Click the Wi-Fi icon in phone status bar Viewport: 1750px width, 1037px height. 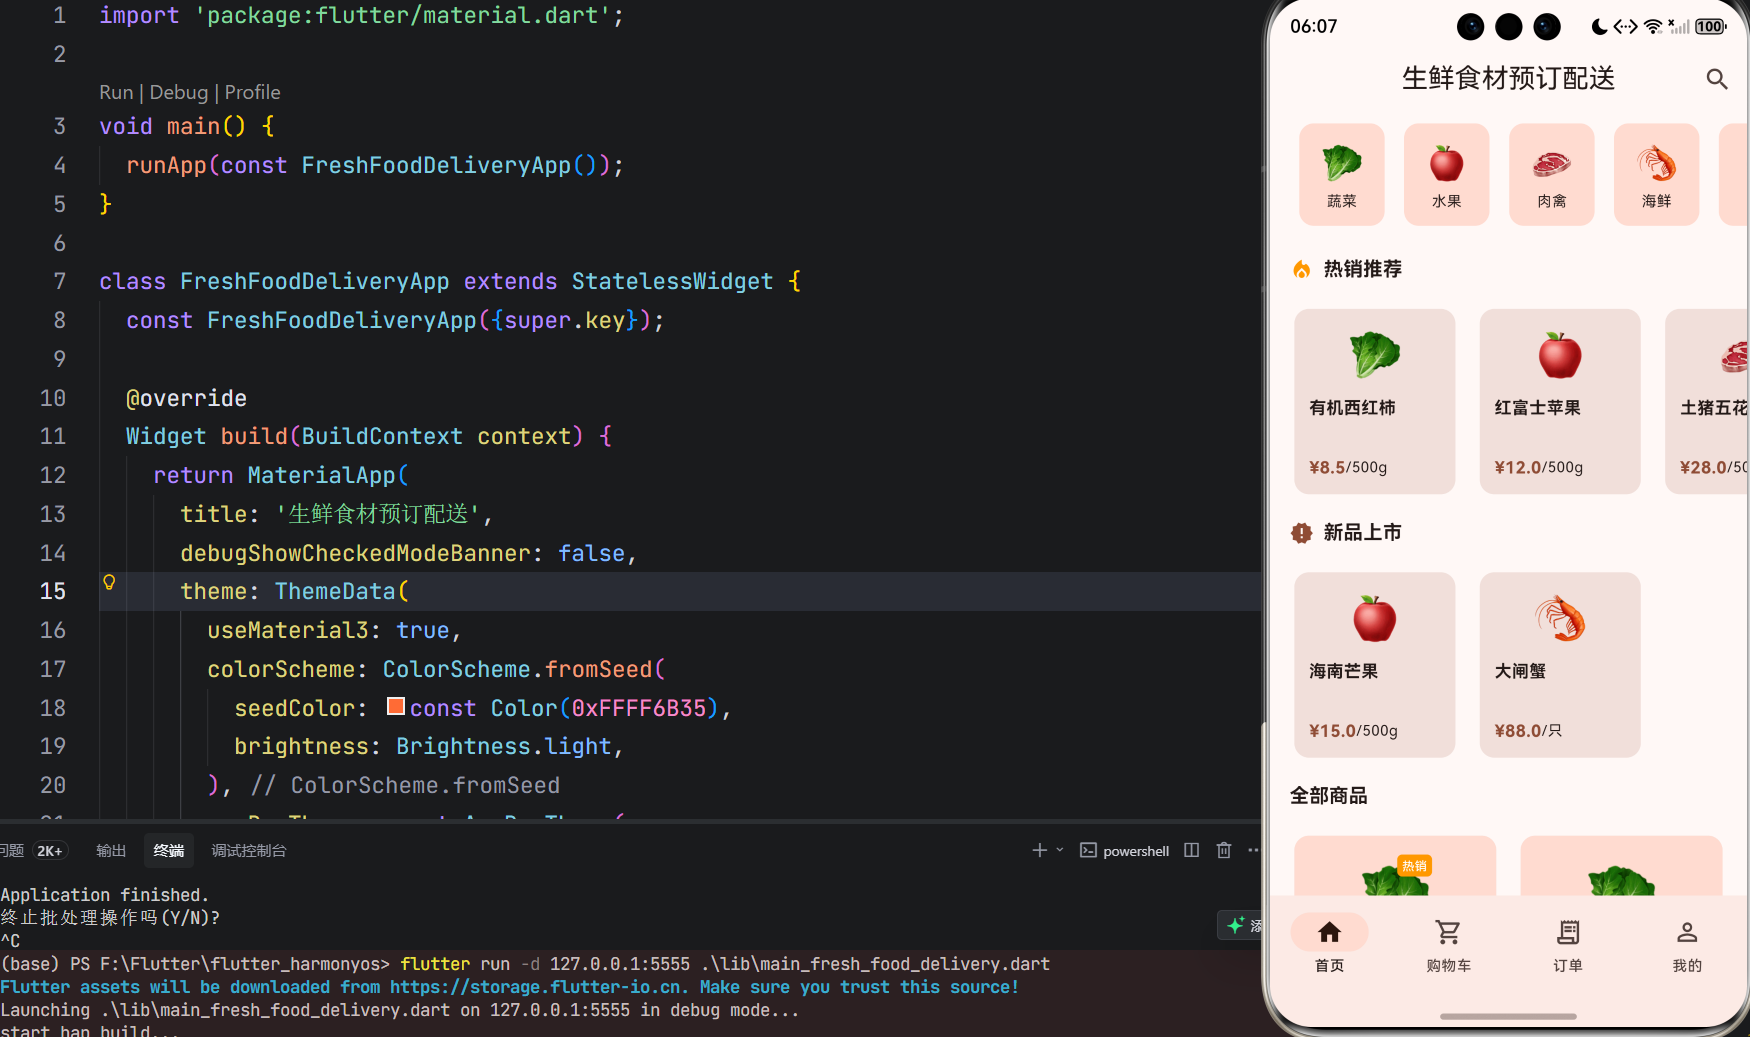pyautogui.click(x=1653, y=26)
